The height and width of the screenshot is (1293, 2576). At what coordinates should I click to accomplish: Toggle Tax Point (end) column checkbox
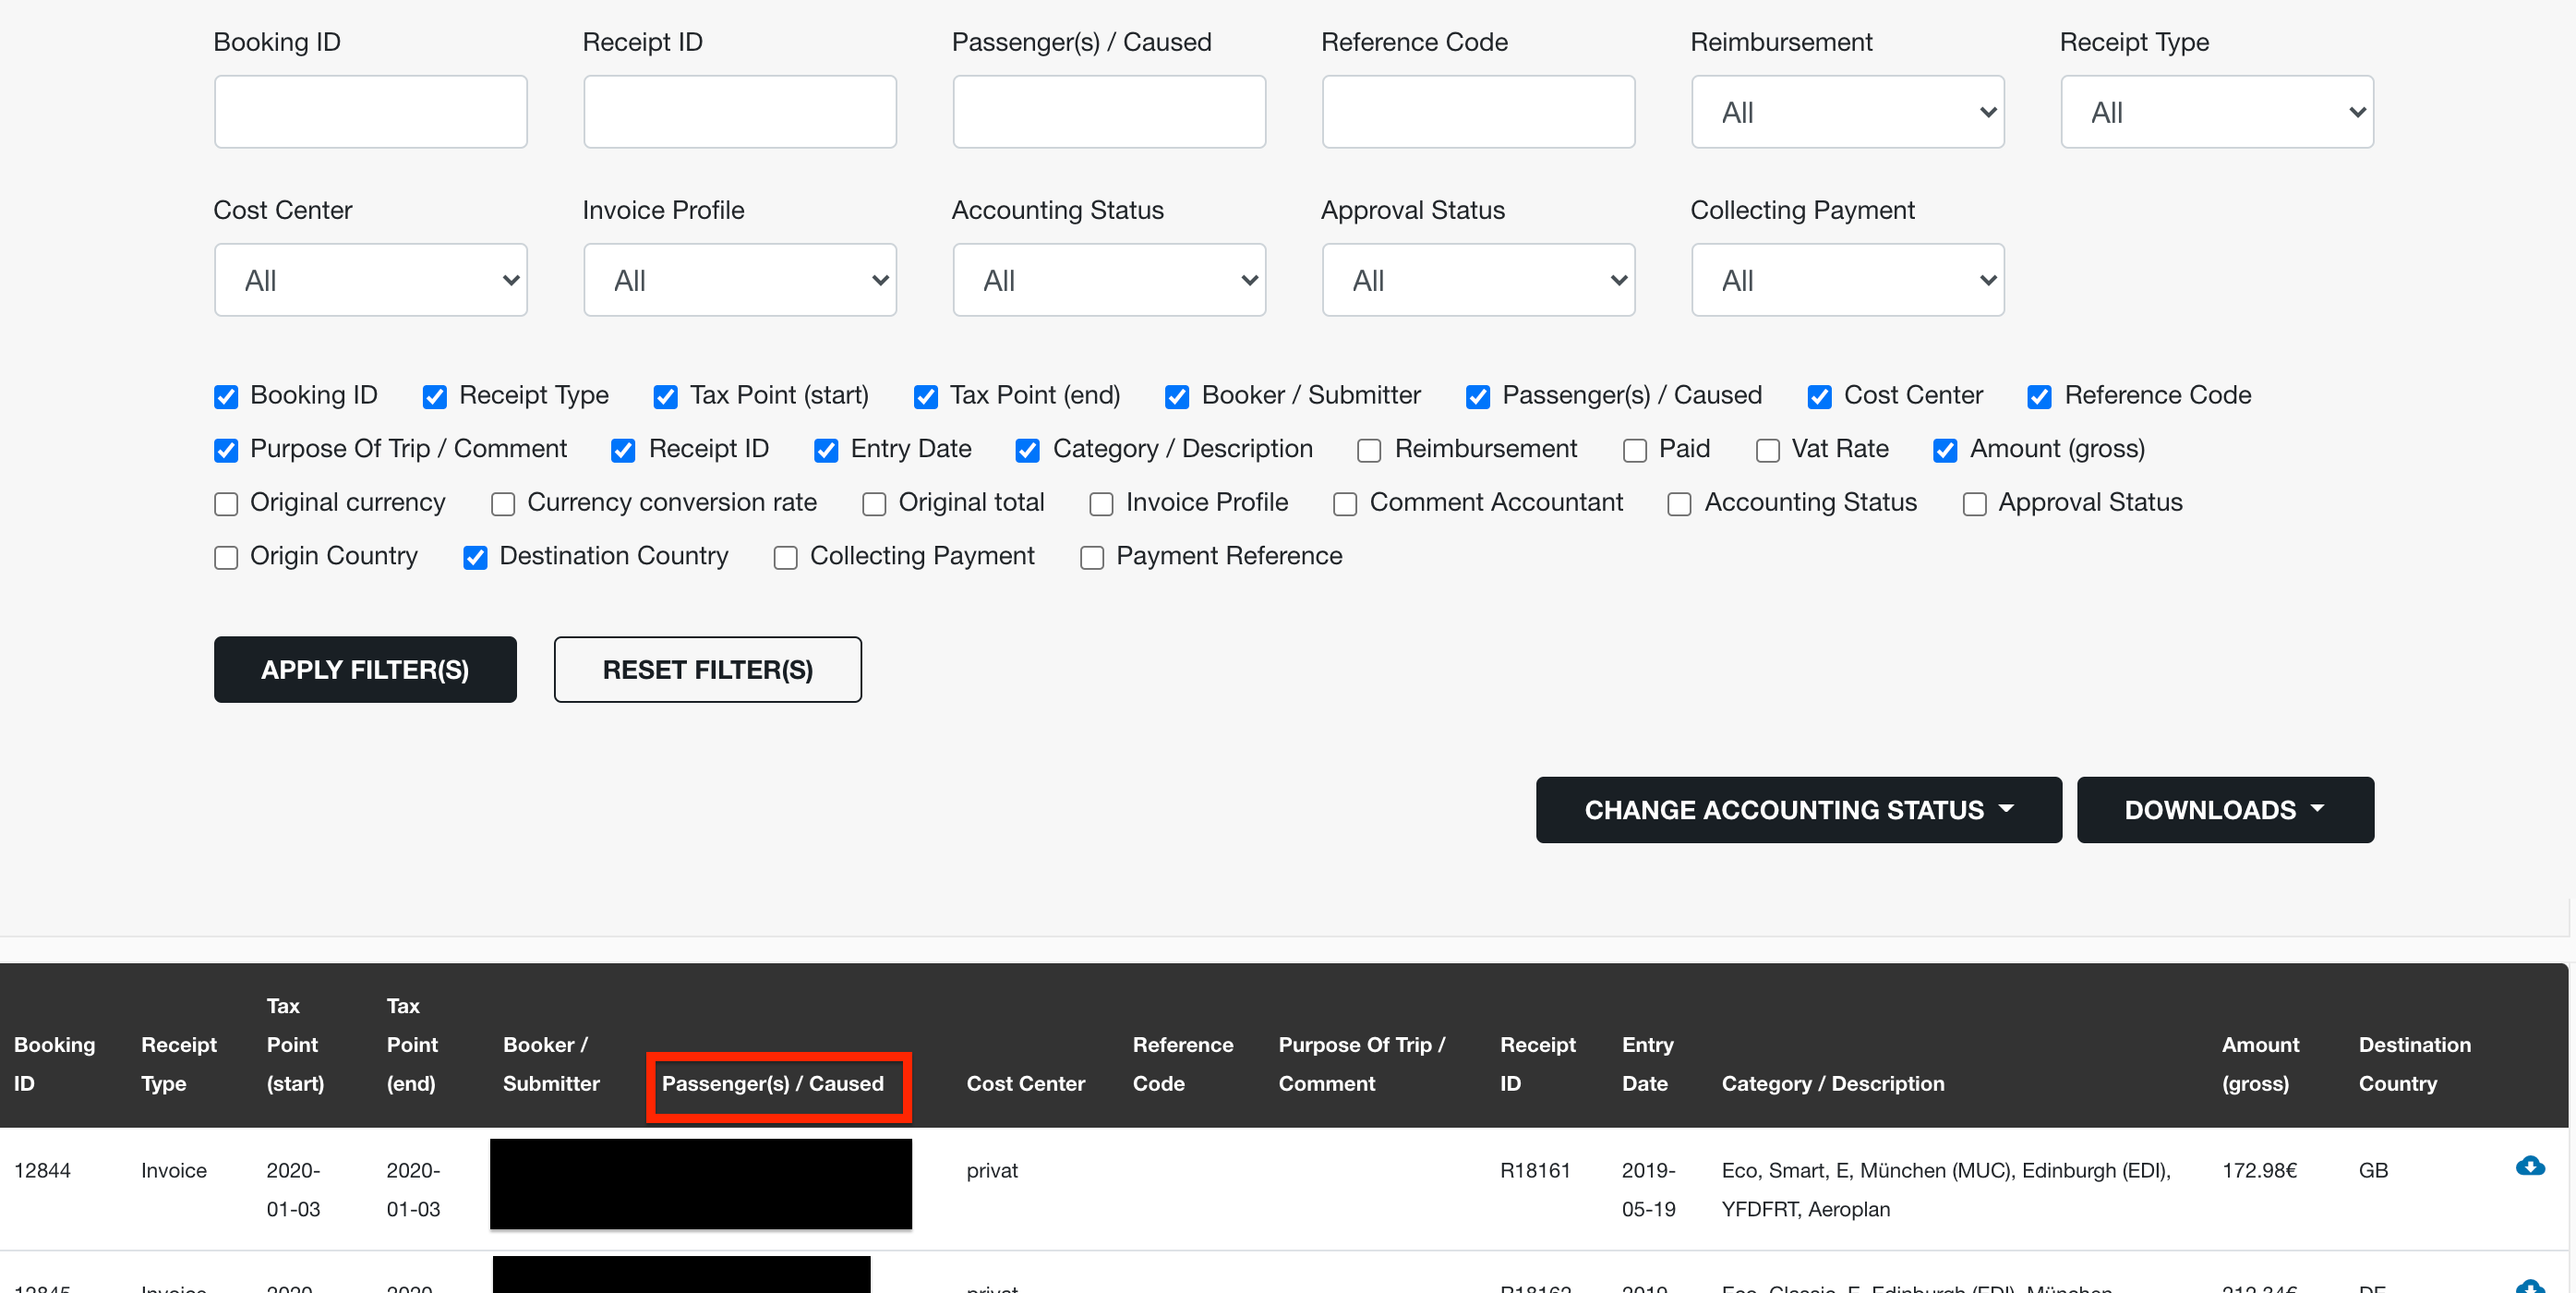tap(926, 397)
